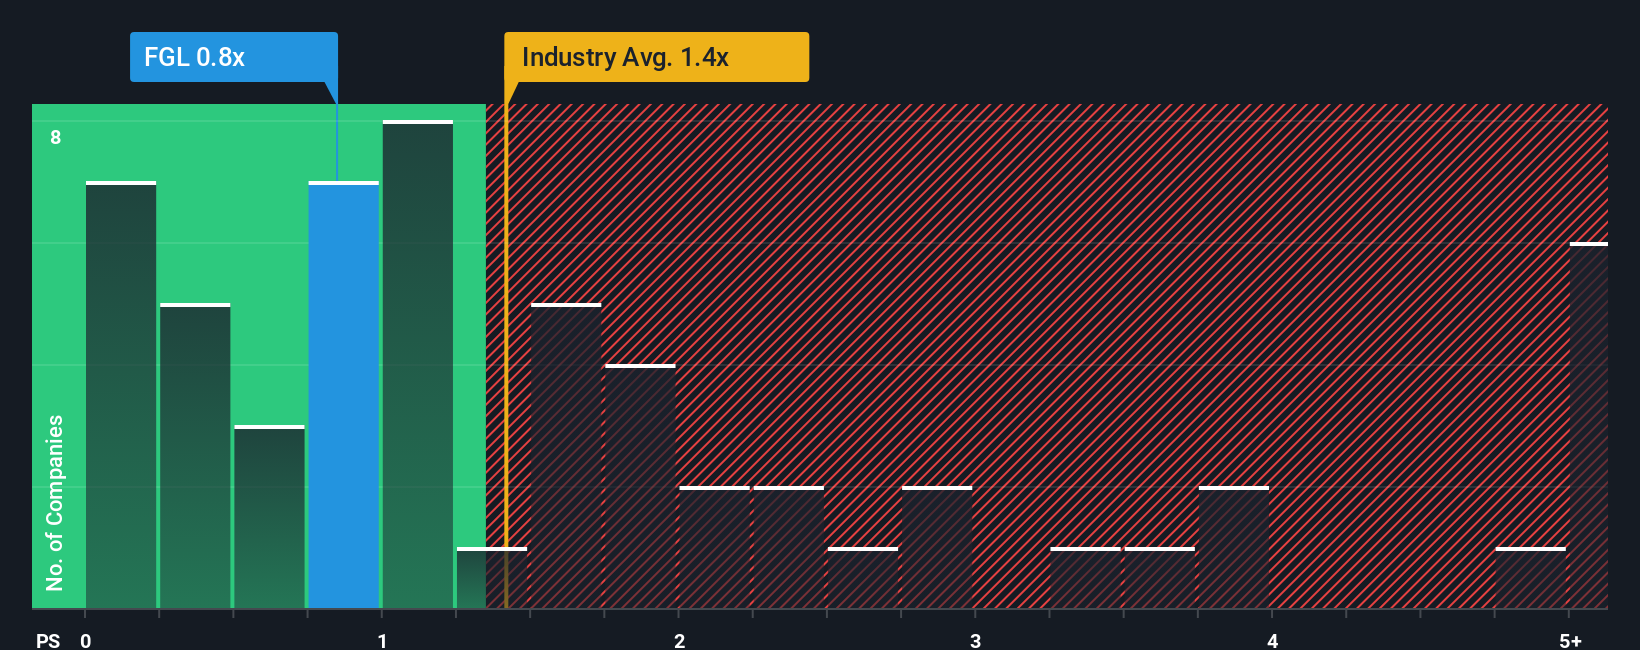Viewport: 1640px width, 650px height.
Task: Click the x-axis label 0
Action: click(86, 641)
